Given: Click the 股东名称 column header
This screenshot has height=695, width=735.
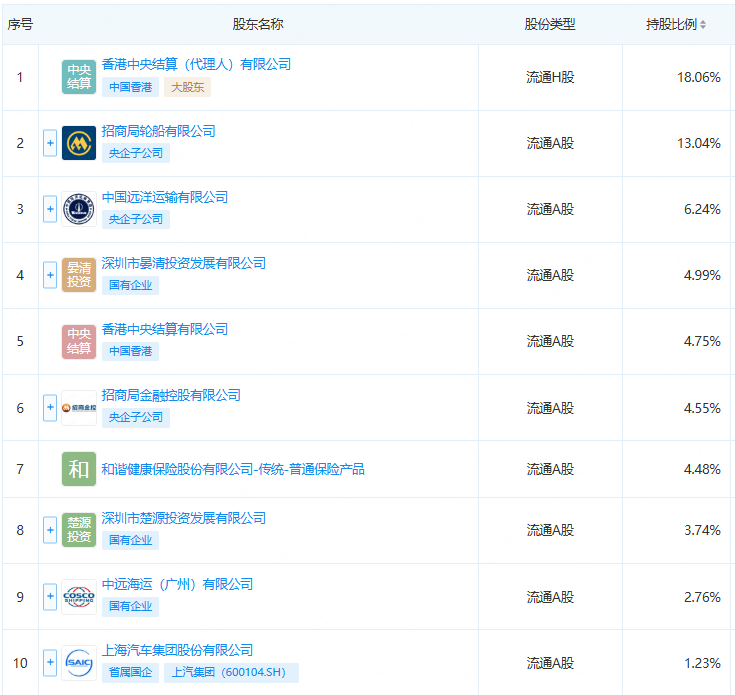Looking at the screenshot, I should [258, 24].
